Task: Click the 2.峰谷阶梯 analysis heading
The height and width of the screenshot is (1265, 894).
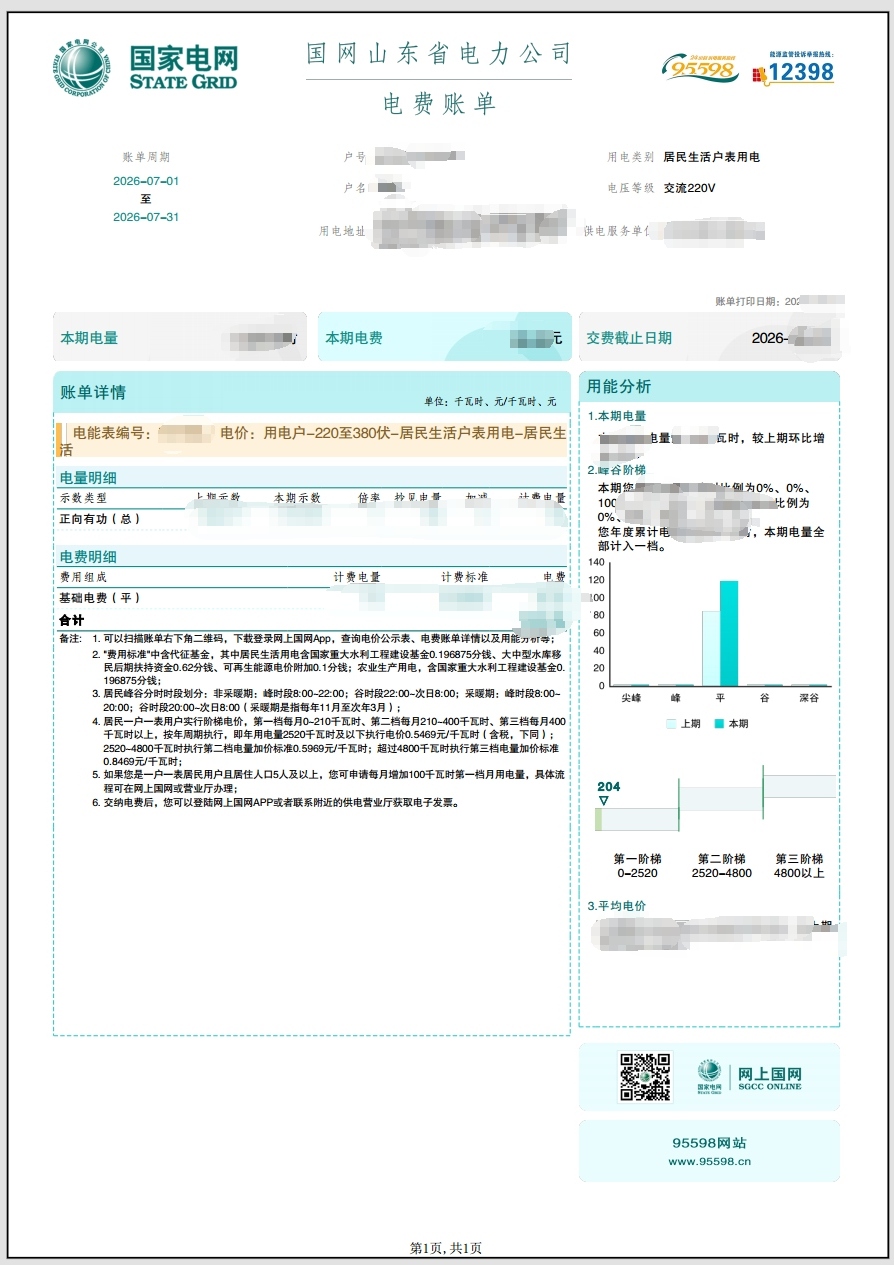Action: click(617, 470)
